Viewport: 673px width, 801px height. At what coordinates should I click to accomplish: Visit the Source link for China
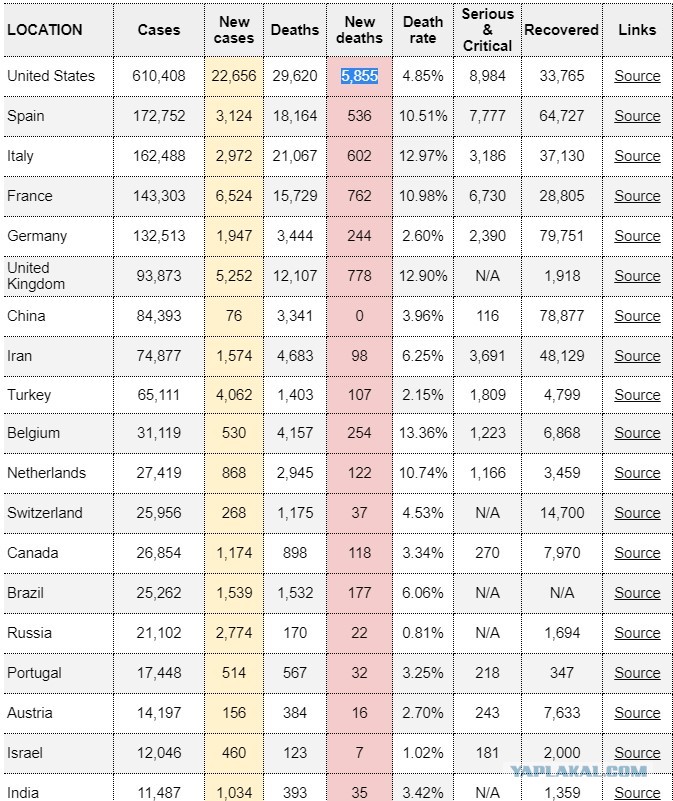pos(637,316)
